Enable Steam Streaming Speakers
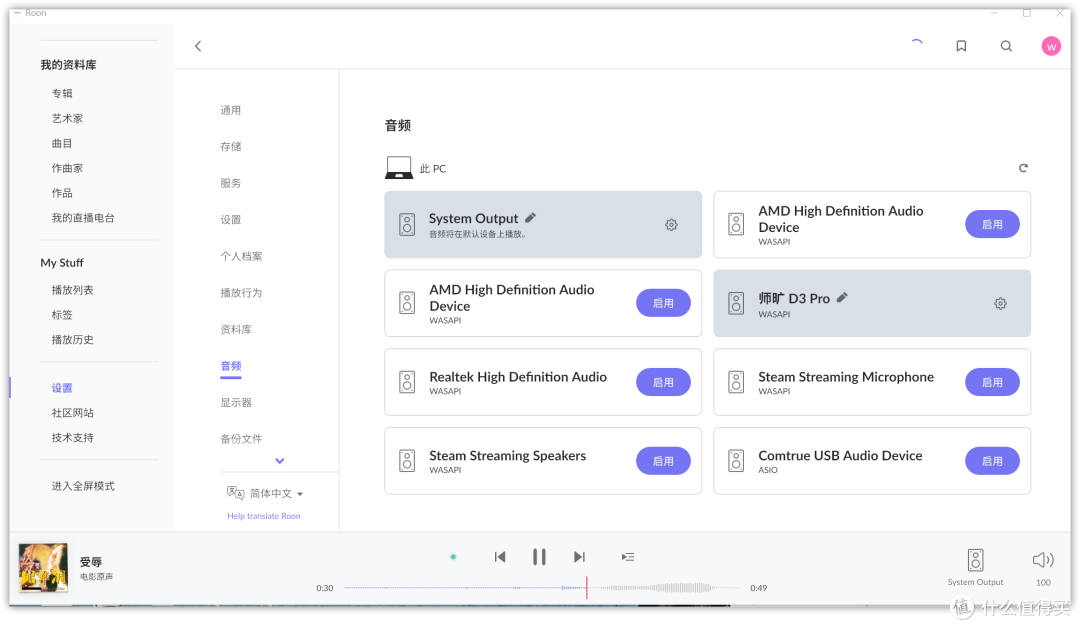This screenshot has width=1080, height=630. tap(663, 461)
